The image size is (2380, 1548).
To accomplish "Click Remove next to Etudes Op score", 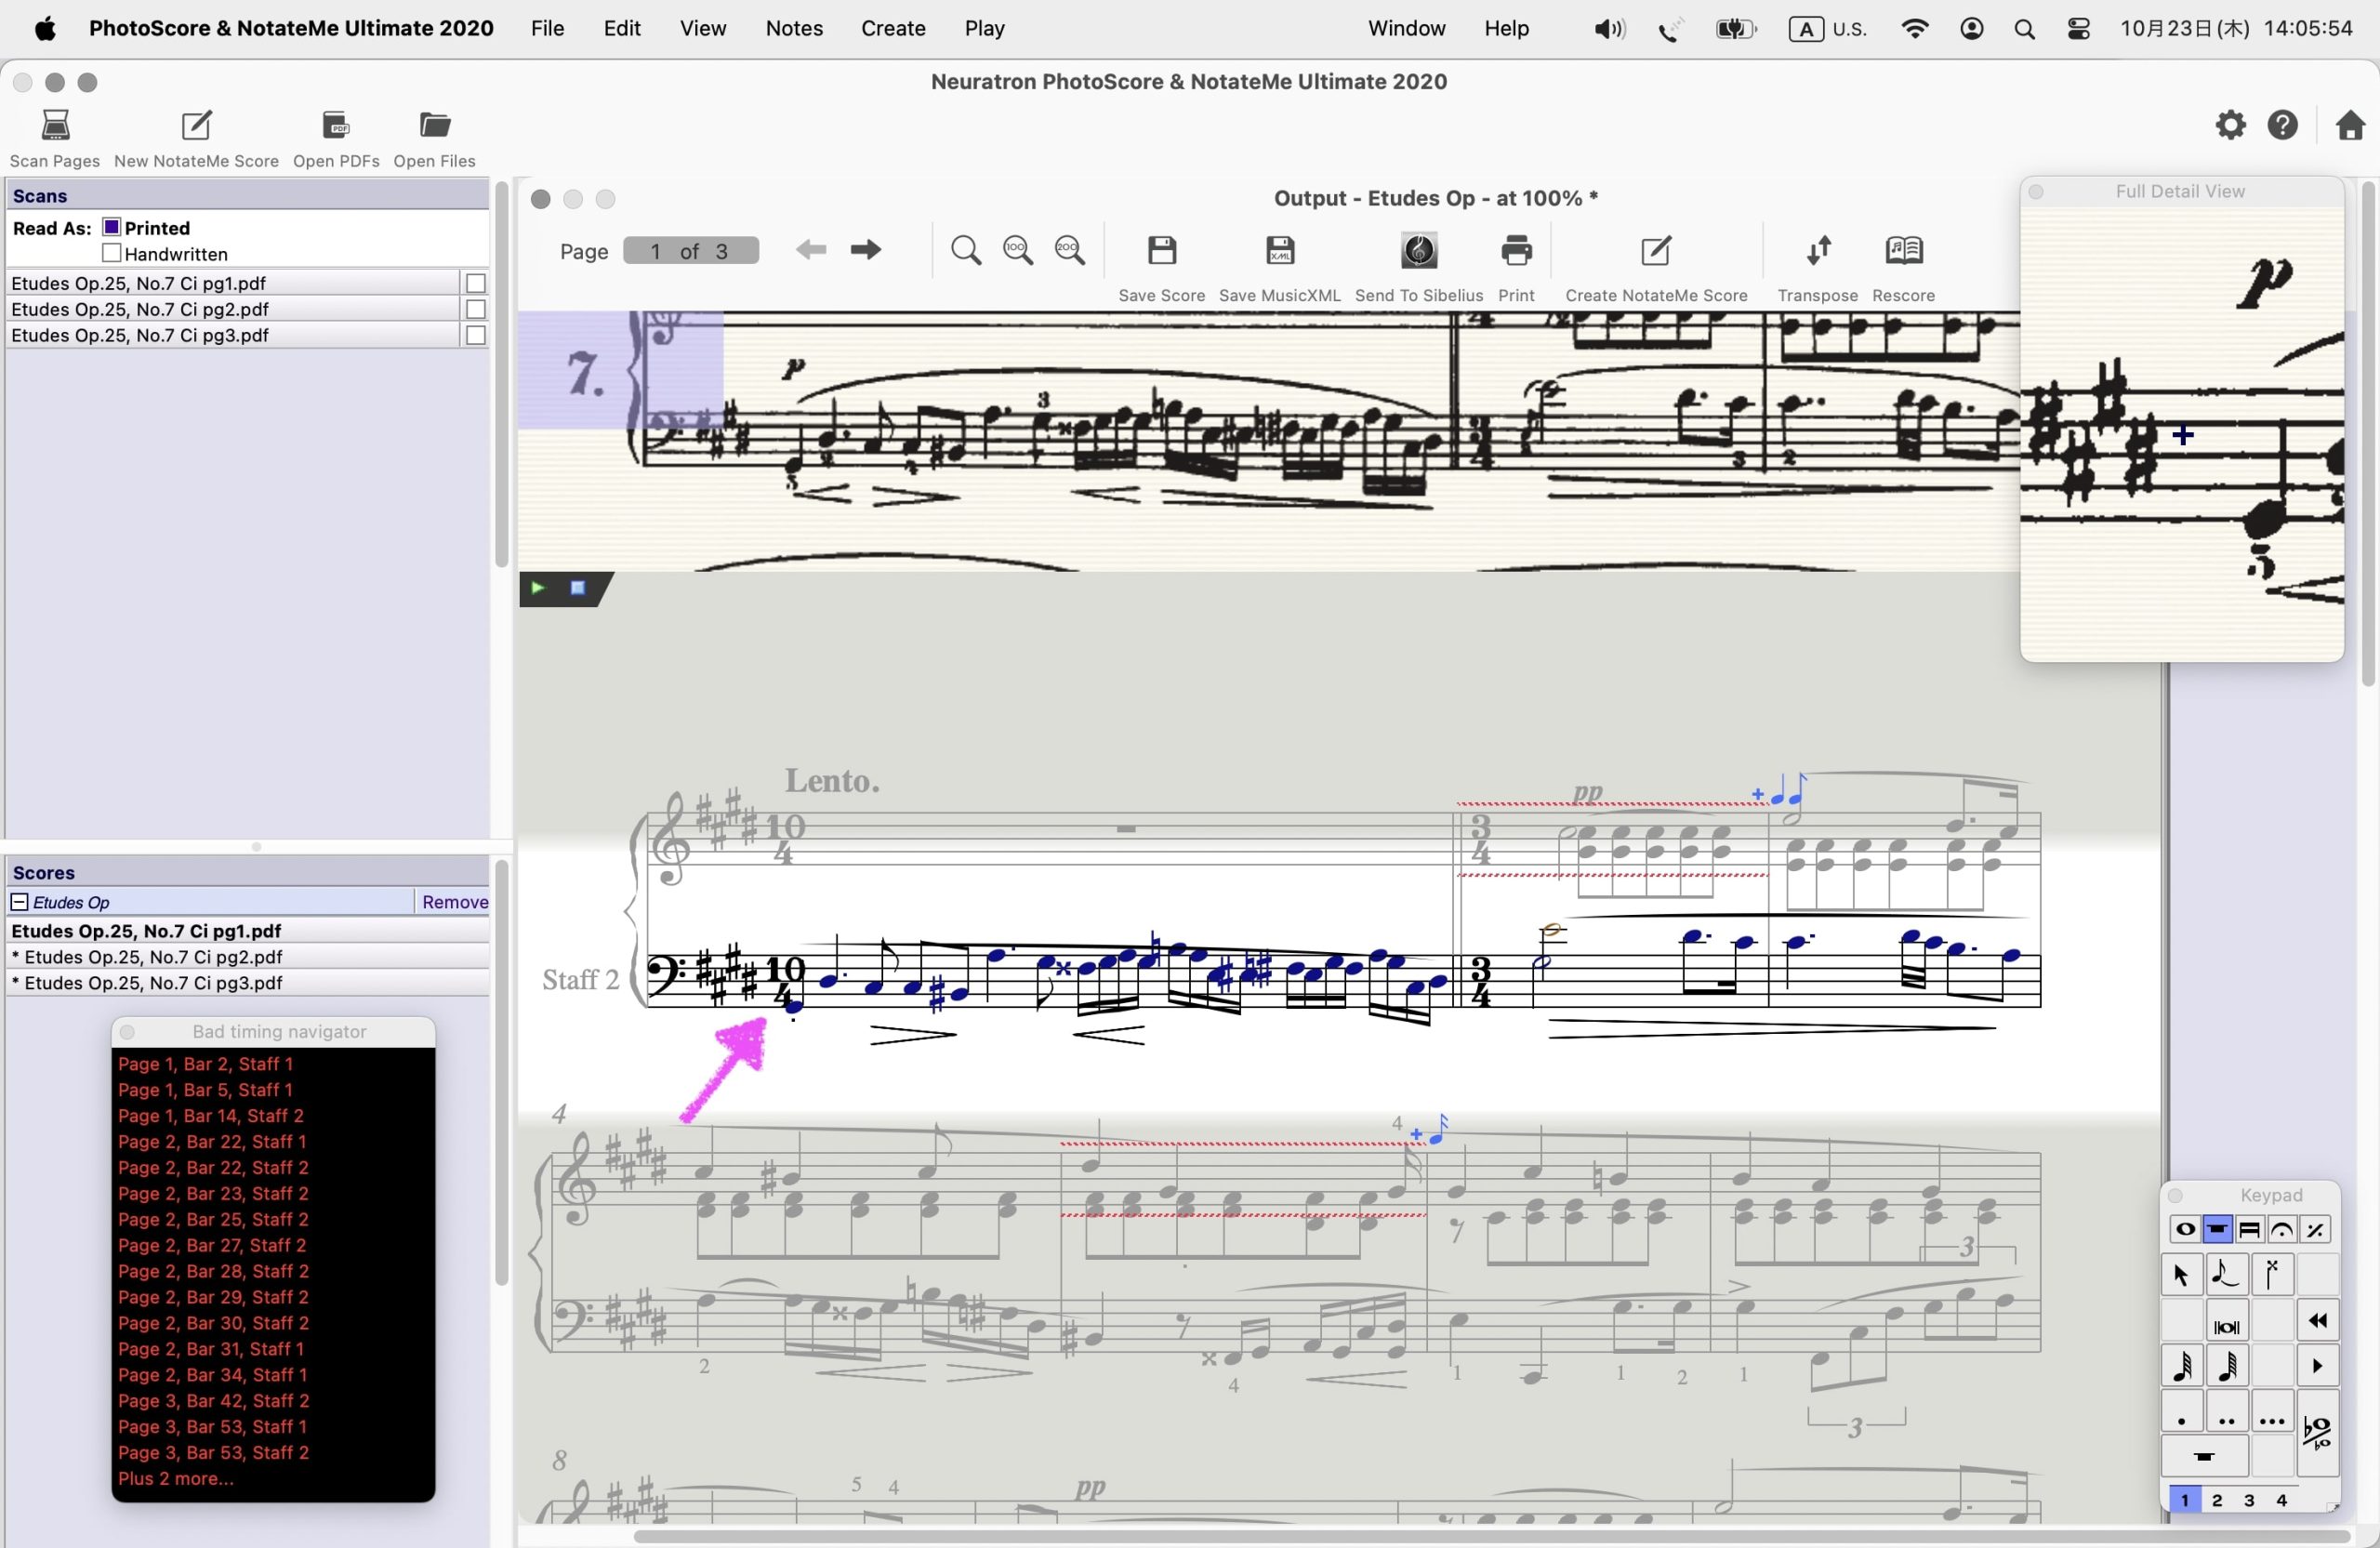I will pos(454,902).
